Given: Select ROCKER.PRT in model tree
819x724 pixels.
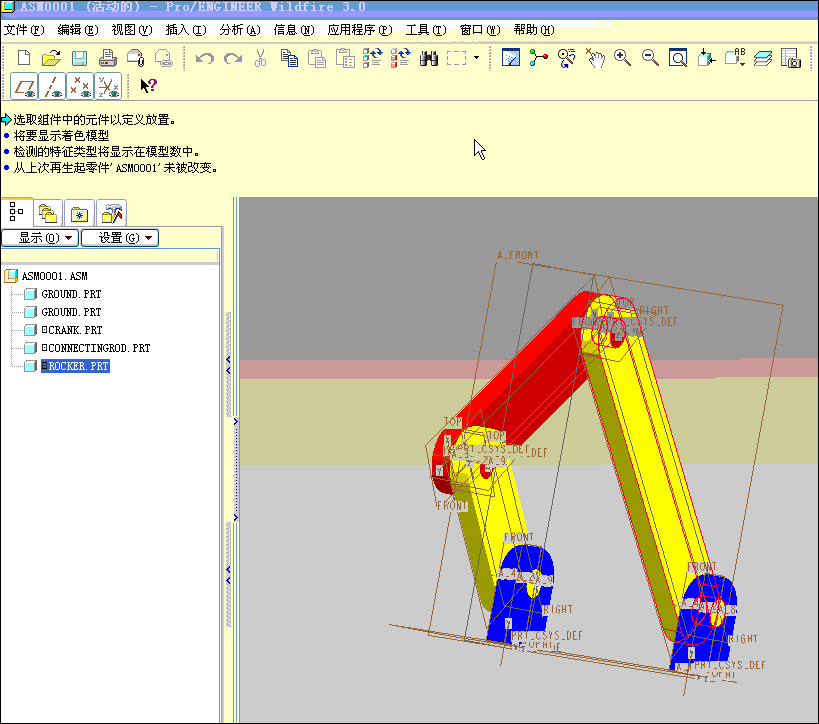Looking at the screenshot, I should pos(75,366).
